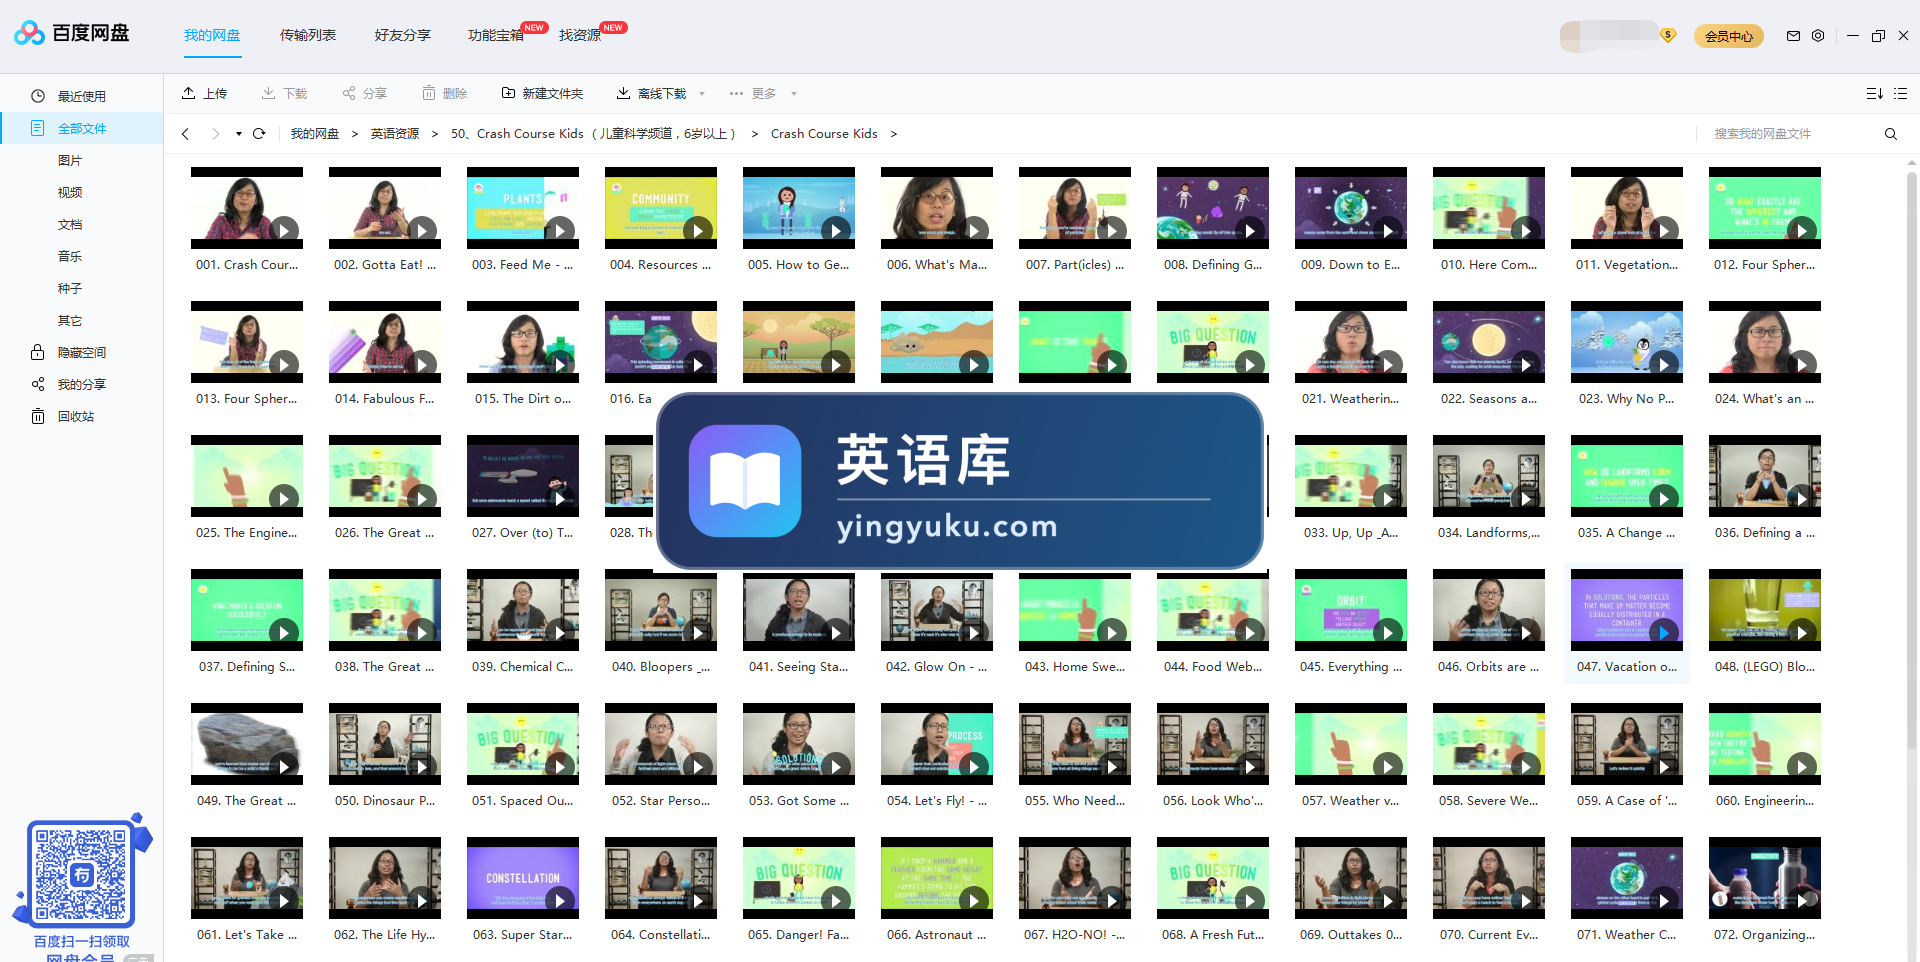Select file name 040. Bloopers

pos(661,667)
